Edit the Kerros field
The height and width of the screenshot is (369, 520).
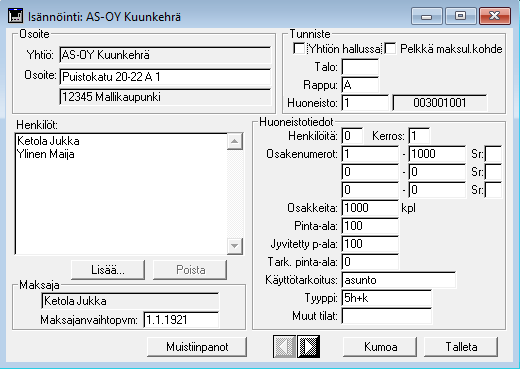[x=419, y=136]
